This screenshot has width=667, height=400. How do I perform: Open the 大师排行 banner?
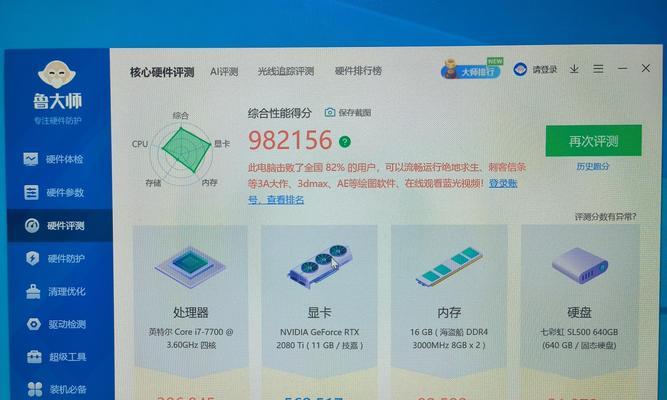point(471,69)
